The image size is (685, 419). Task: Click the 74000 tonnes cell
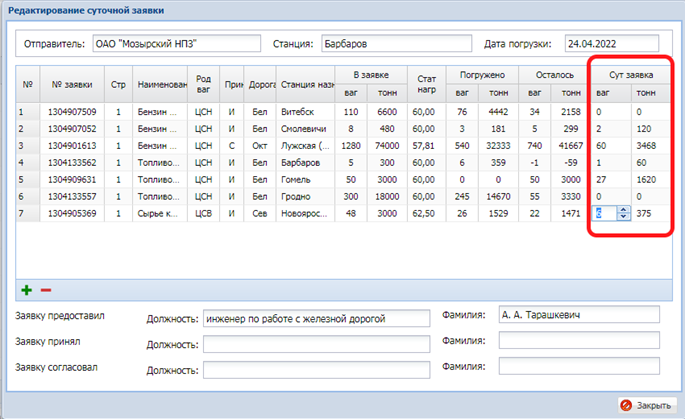point(387,145)
